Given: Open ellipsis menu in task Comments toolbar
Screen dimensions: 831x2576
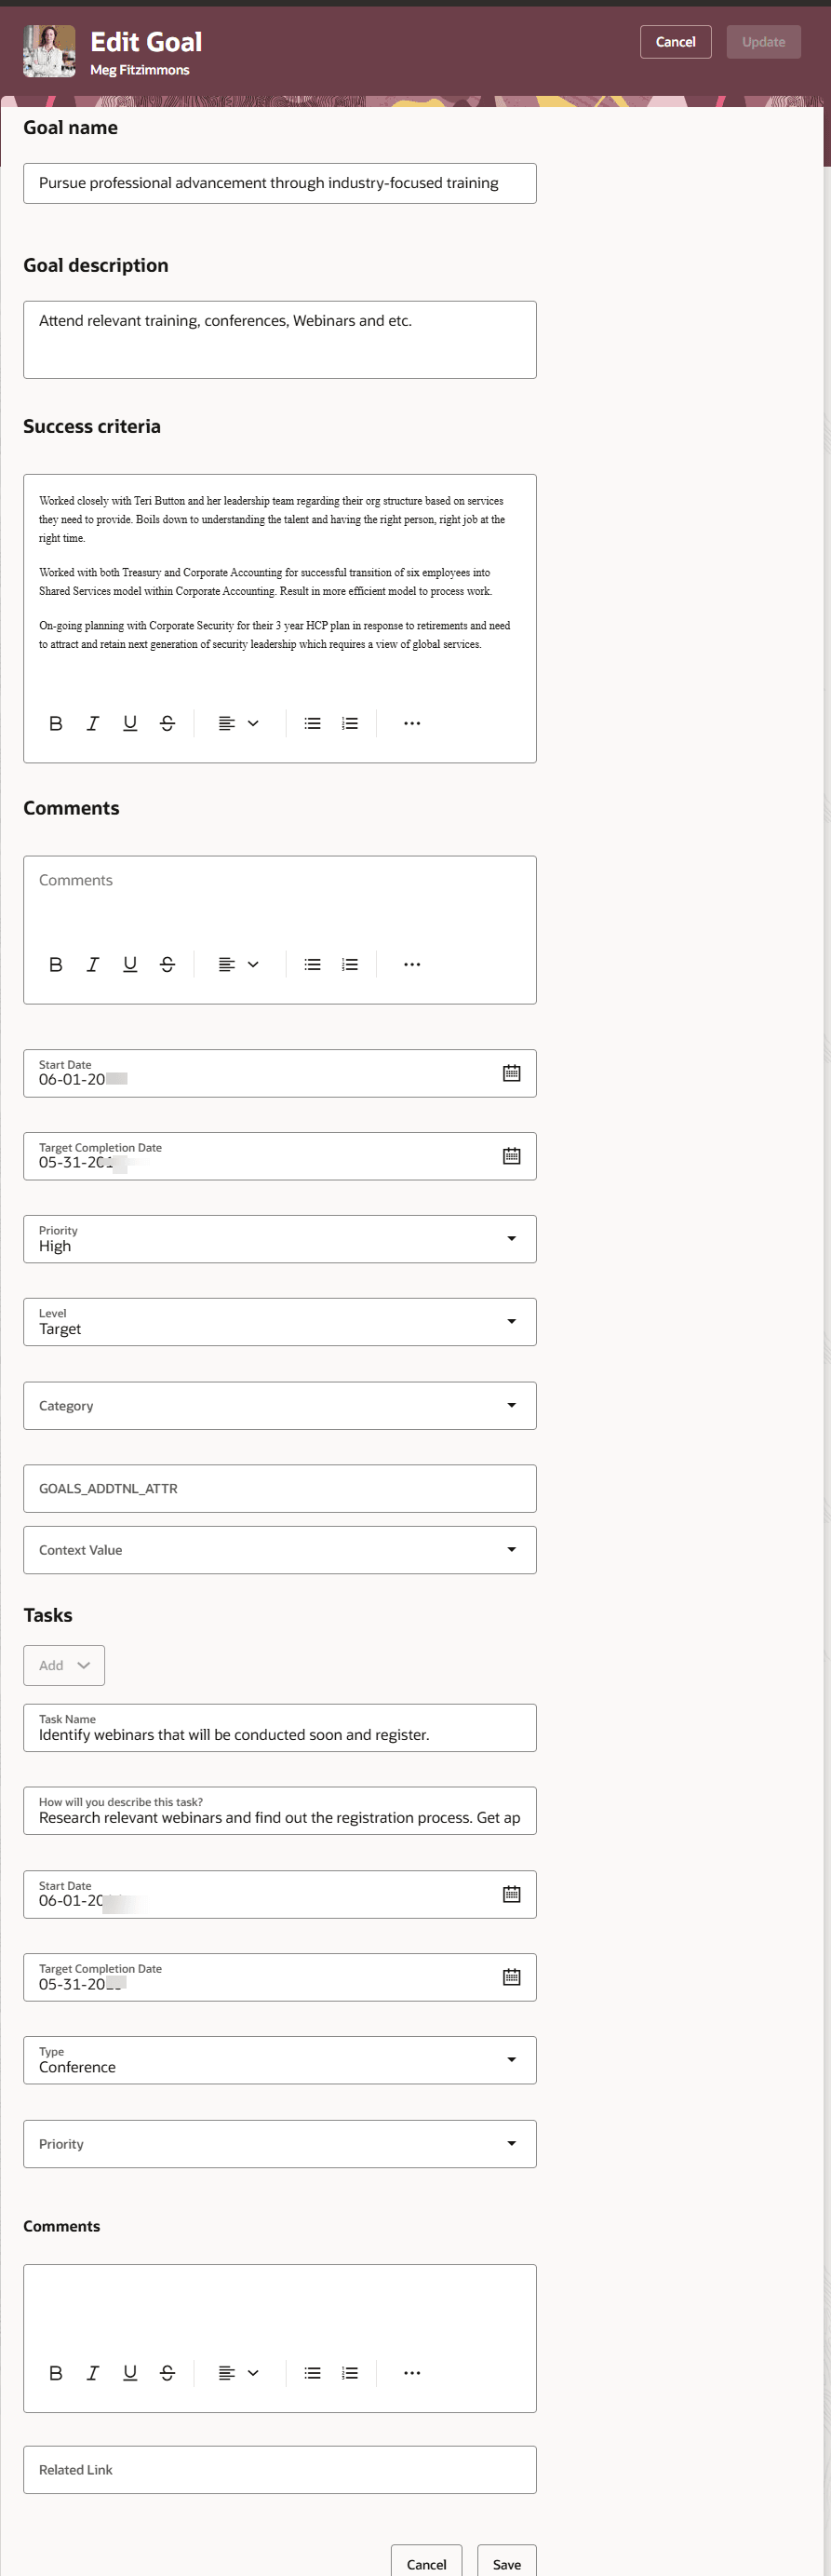Looking at the screenshot, I should pos(412,2372).
